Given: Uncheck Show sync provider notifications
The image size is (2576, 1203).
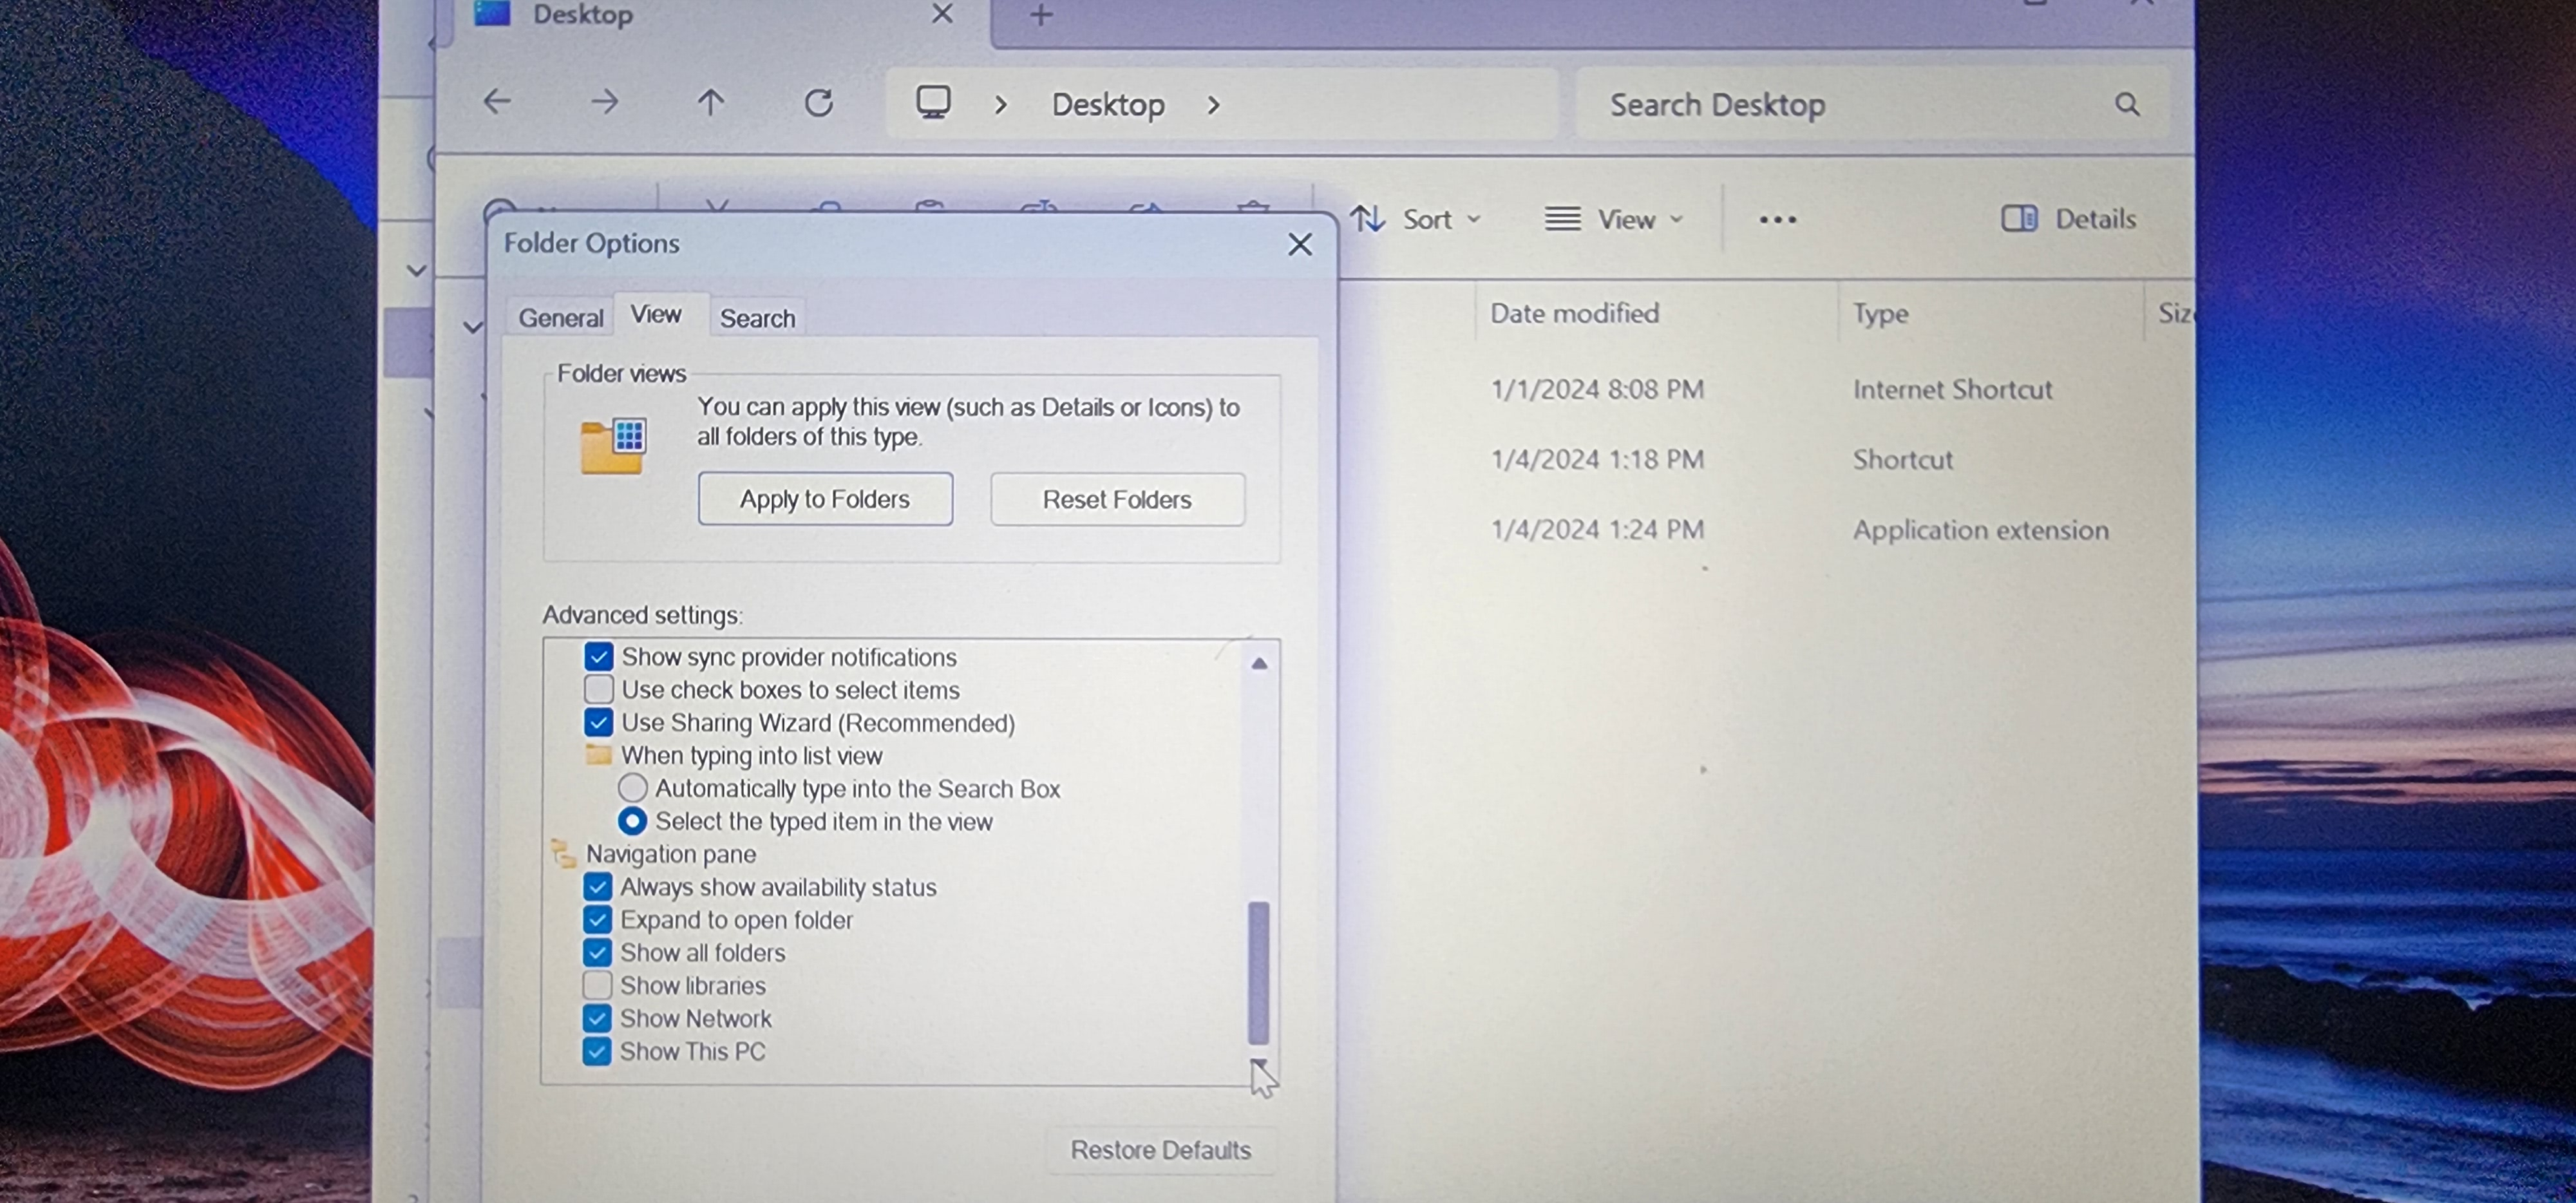Looking at the screenshot, I should pos(599,656).
